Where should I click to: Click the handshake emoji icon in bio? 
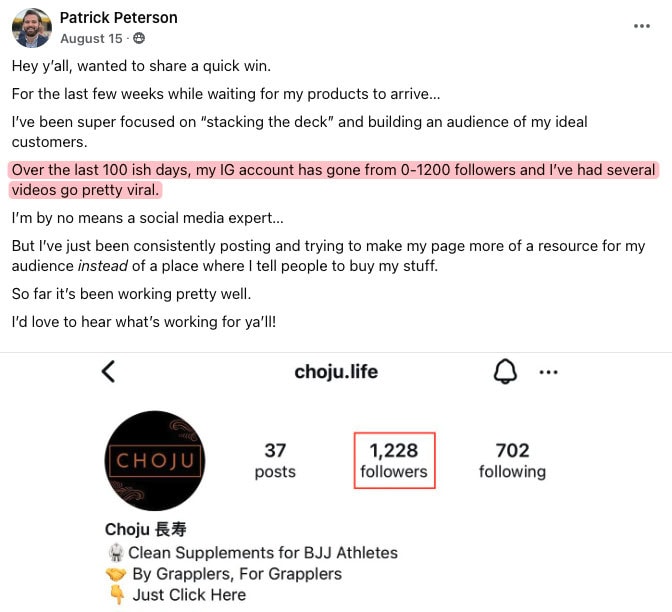click(116, 574)
